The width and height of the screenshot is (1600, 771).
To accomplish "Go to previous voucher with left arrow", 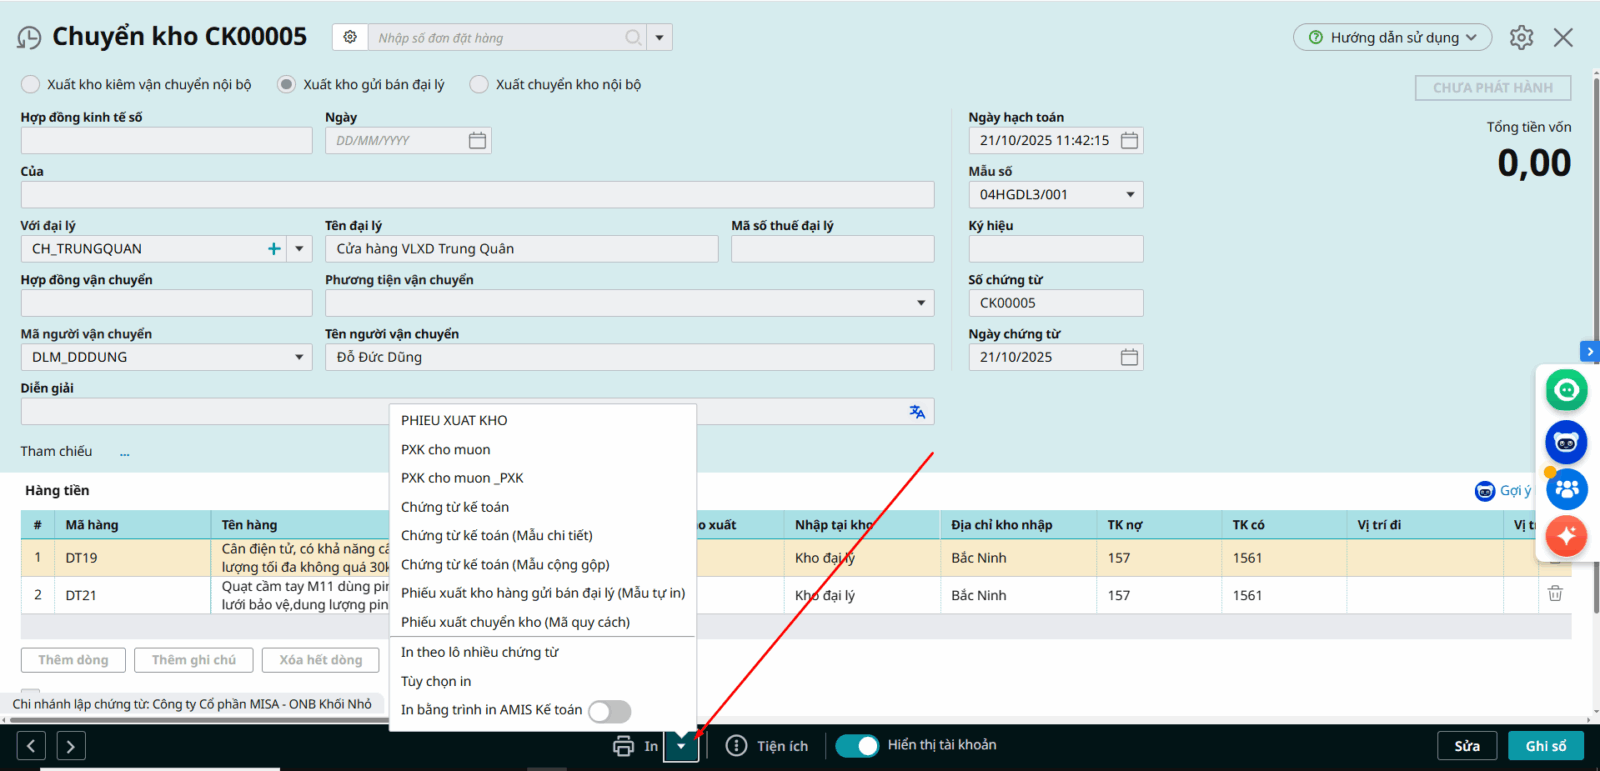I will 31,746.
